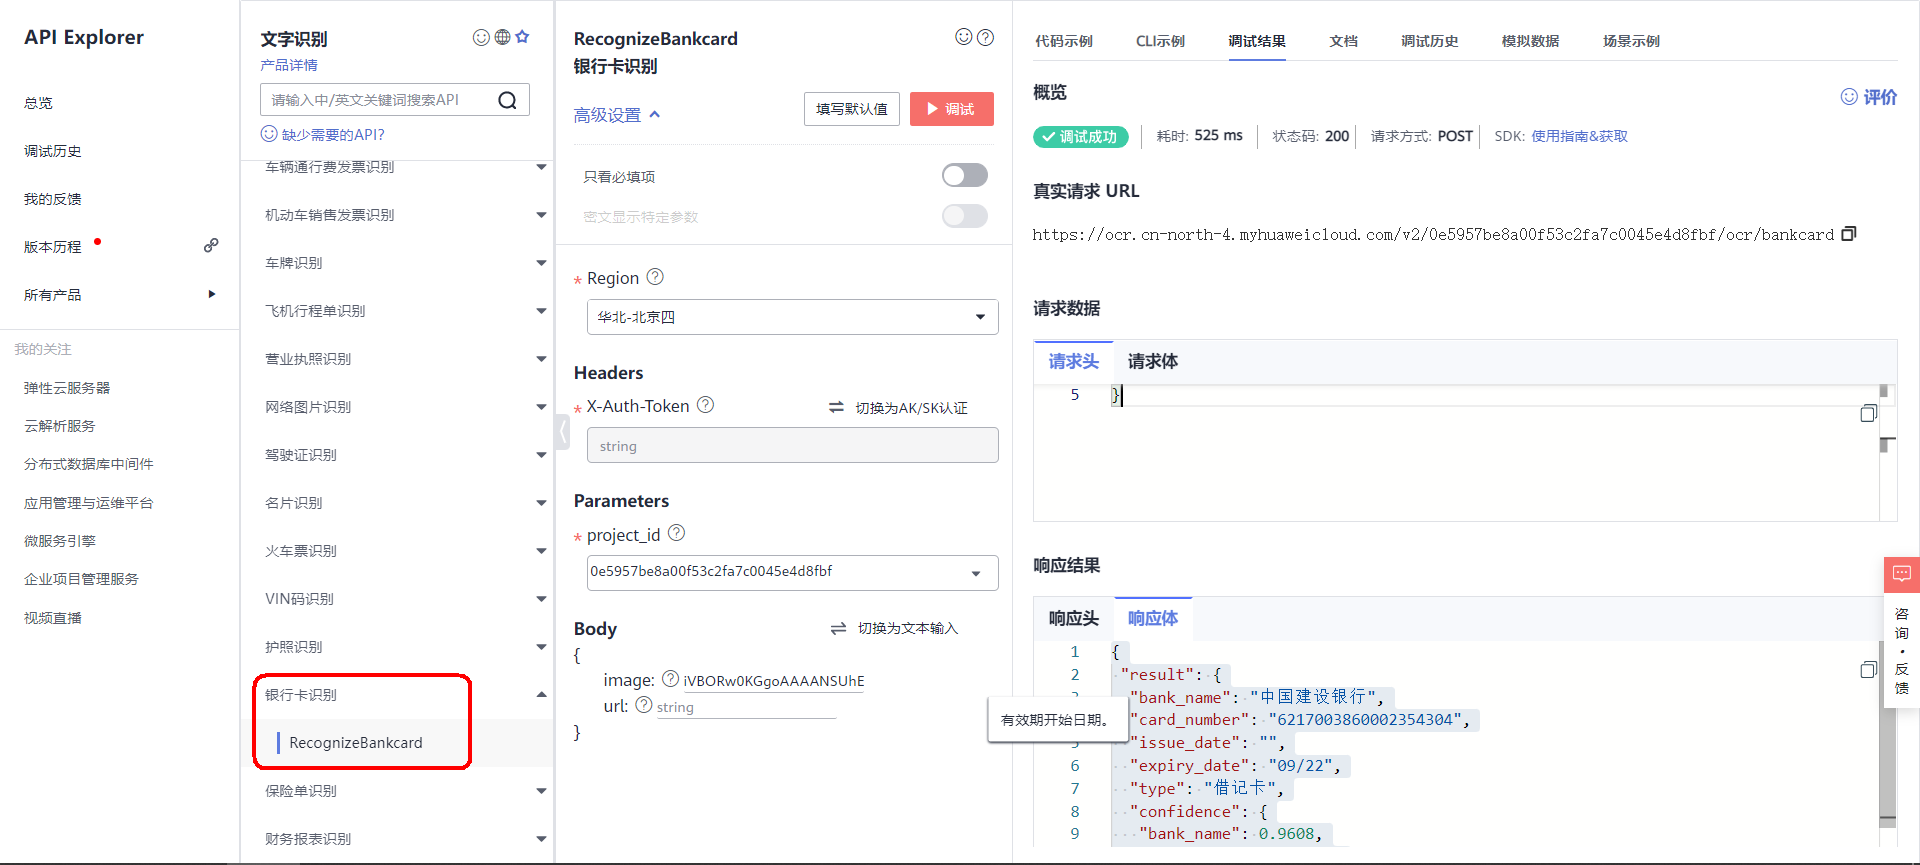This screenshot has width=1920, height=865.
Task: Click 切换为AK/SK认证 link
Action: point(911,407)
